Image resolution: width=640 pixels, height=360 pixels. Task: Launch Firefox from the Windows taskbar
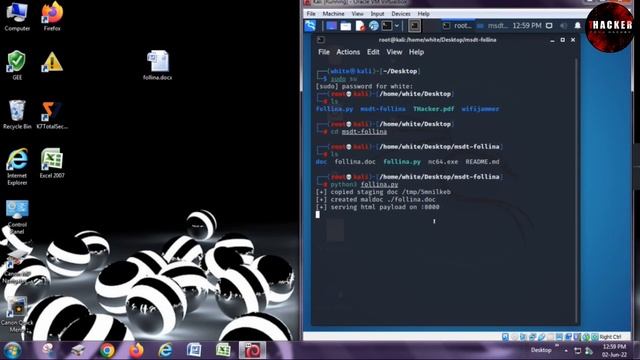tap(136, 351)
